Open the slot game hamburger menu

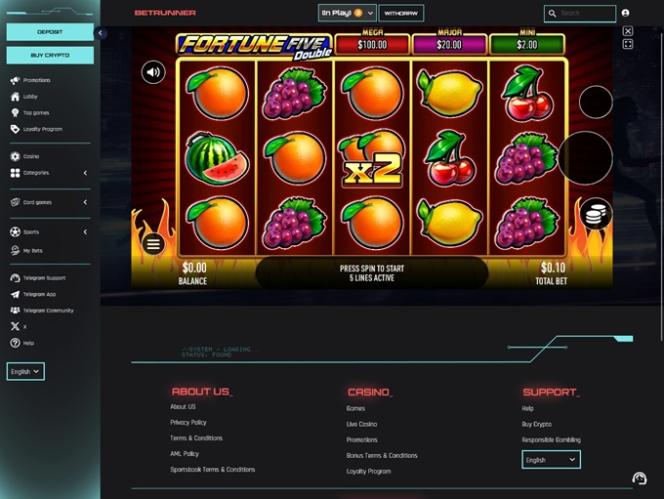(x=153, y=244)
